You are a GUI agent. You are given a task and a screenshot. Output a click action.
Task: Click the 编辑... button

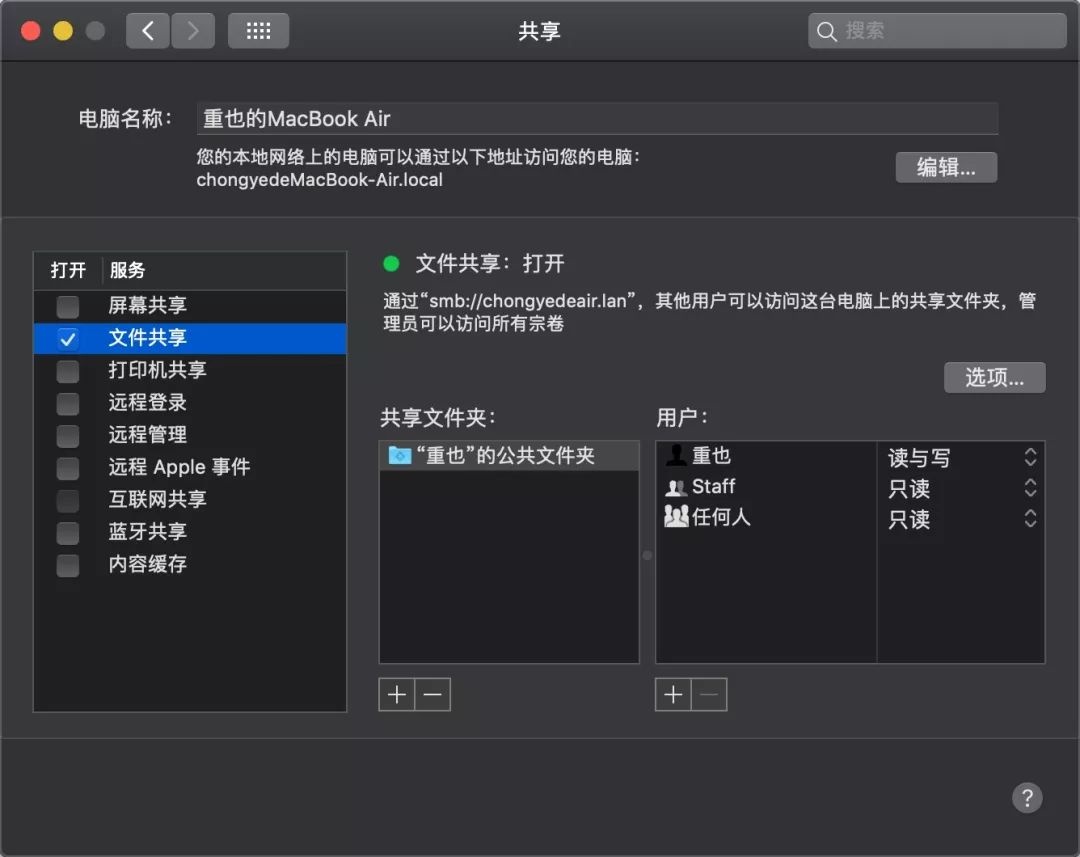(946, 167)
